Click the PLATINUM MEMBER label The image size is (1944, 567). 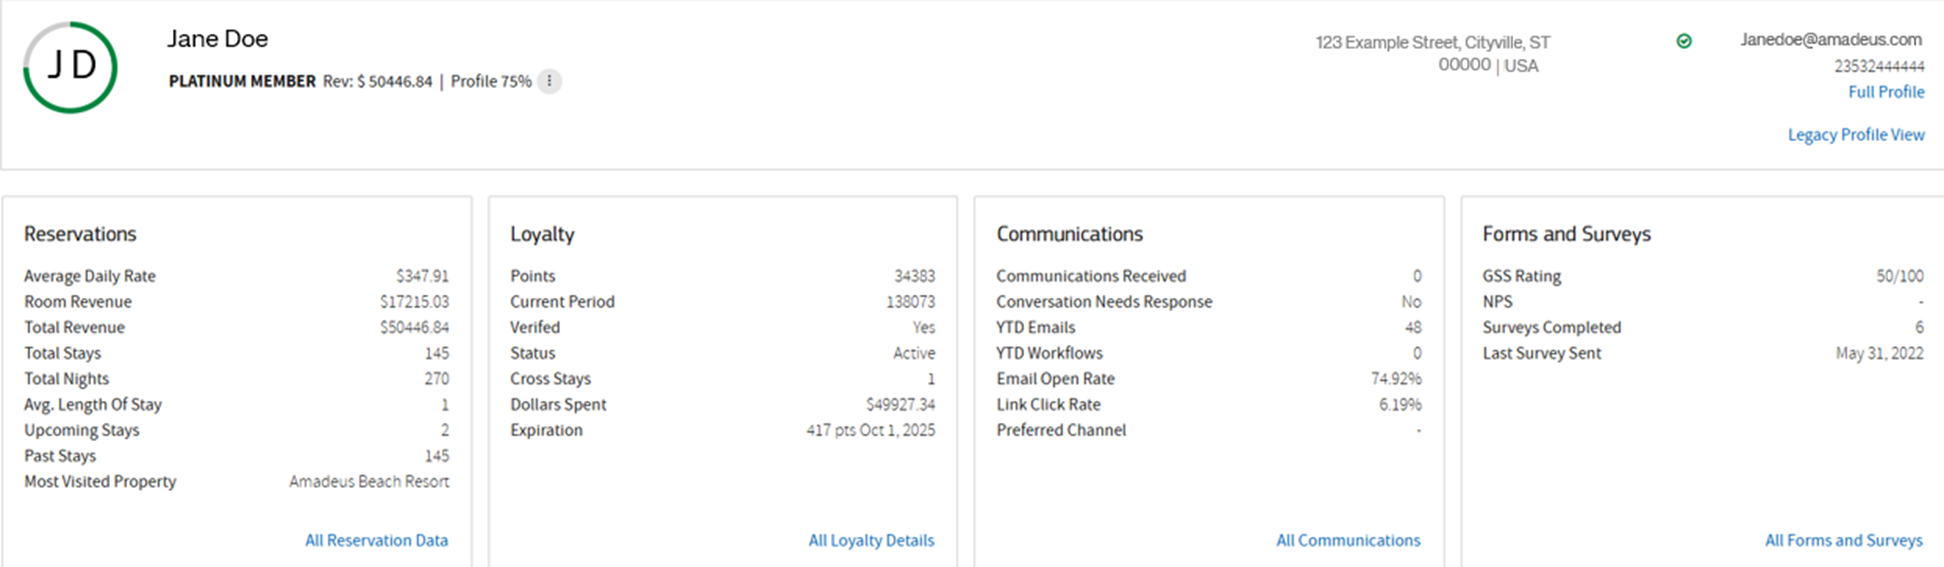(x=242, y=82)
